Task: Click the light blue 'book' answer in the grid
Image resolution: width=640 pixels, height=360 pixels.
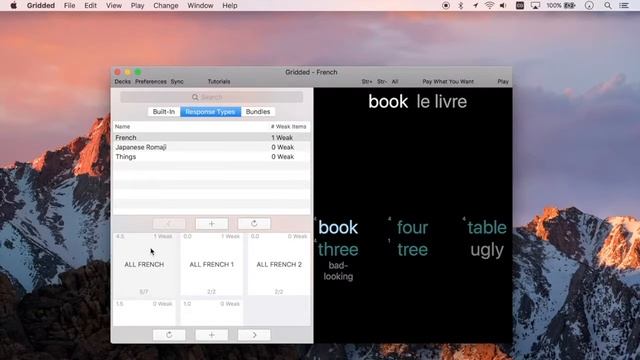Action: tap(338, 227)
